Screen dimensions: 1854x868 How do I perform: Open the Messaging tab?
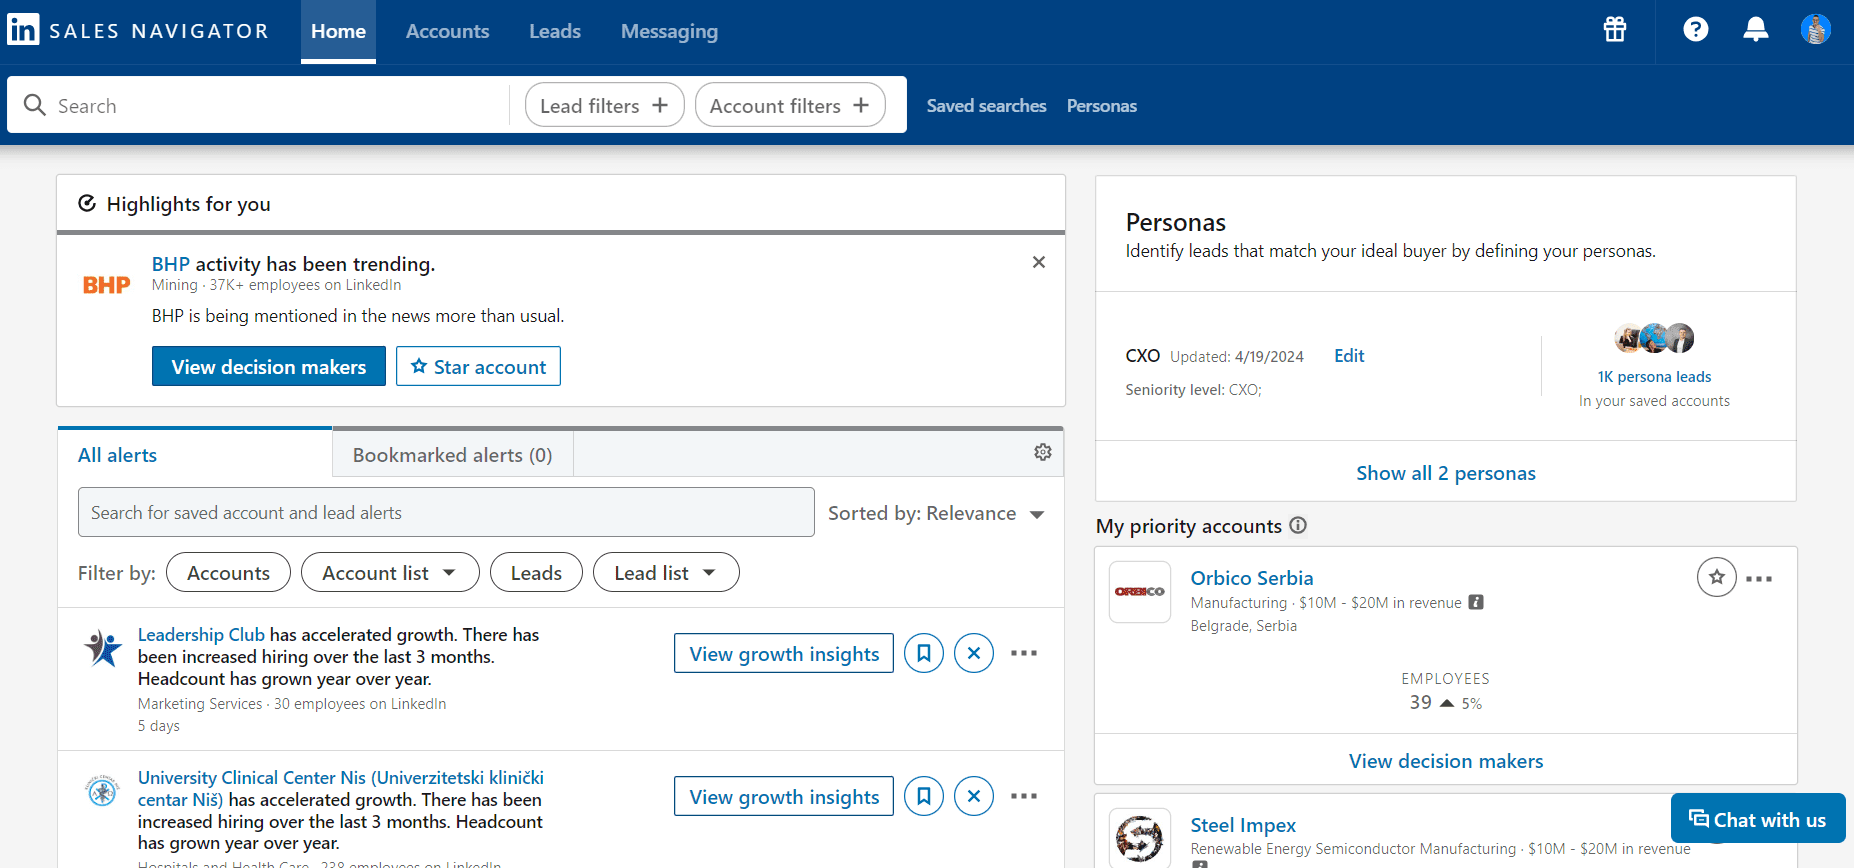669,32
